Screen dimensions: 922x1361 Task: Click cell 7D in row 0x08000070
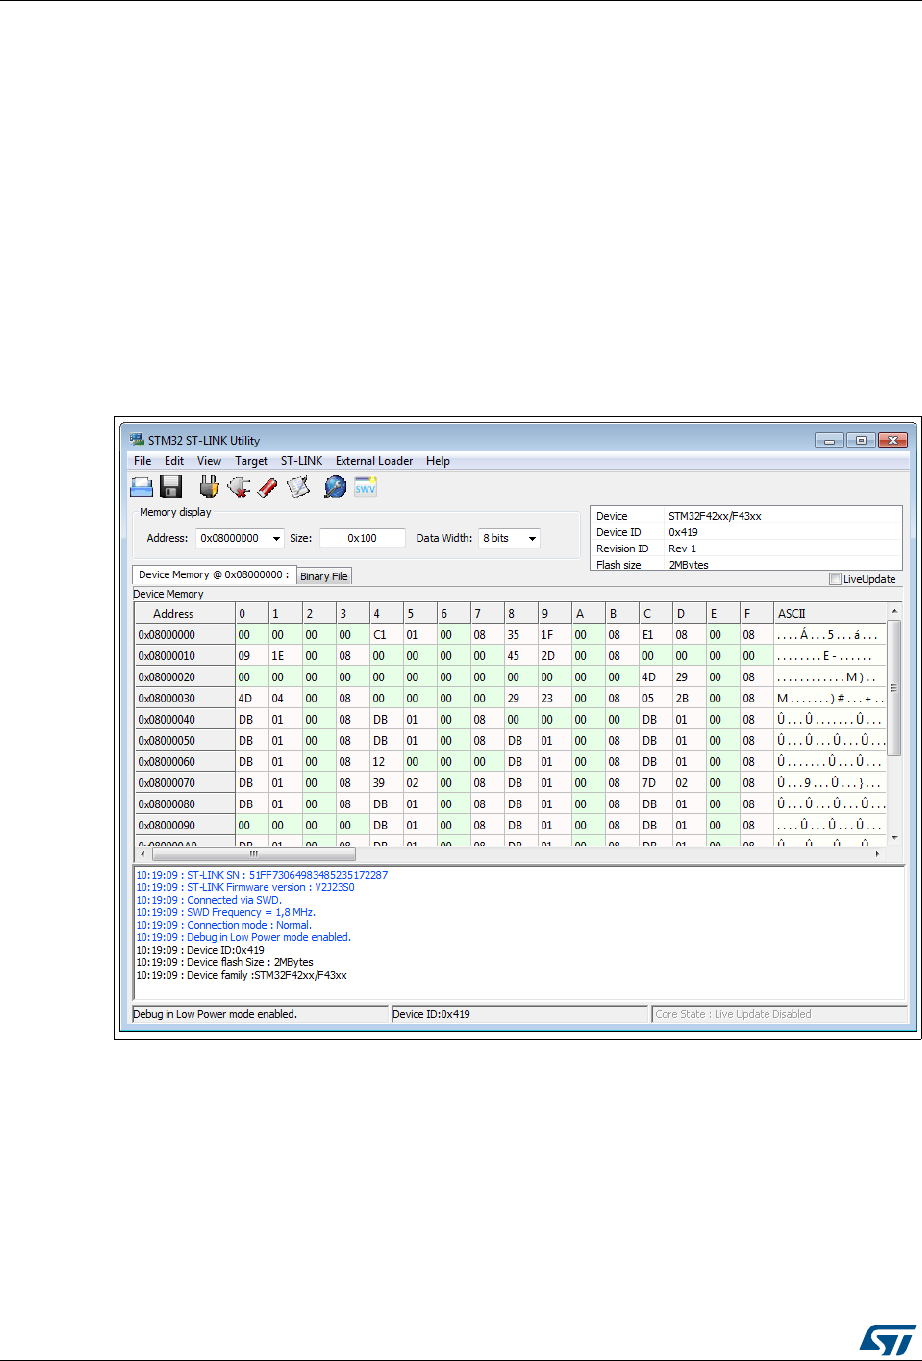[x=656, y=783]
